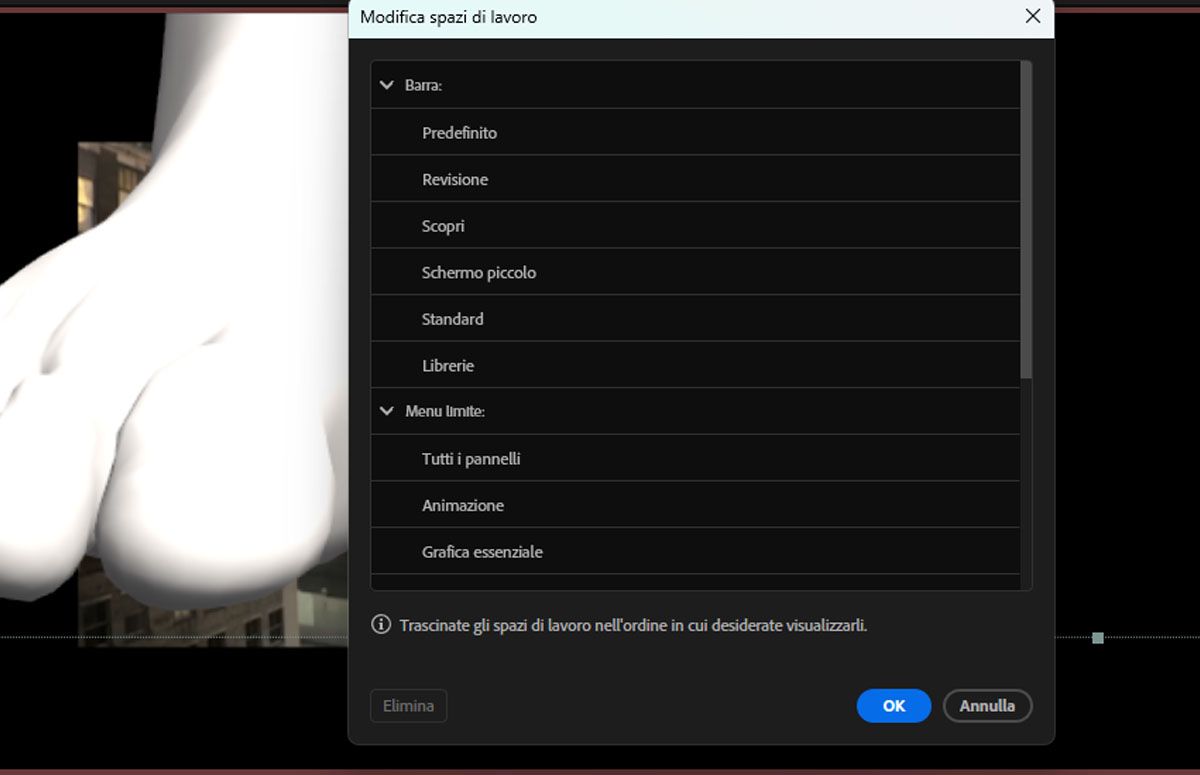Image resolution: width=1200 pixels, height=775 pixels.
Task: Select the Standard workspace row
Action: 695,319
